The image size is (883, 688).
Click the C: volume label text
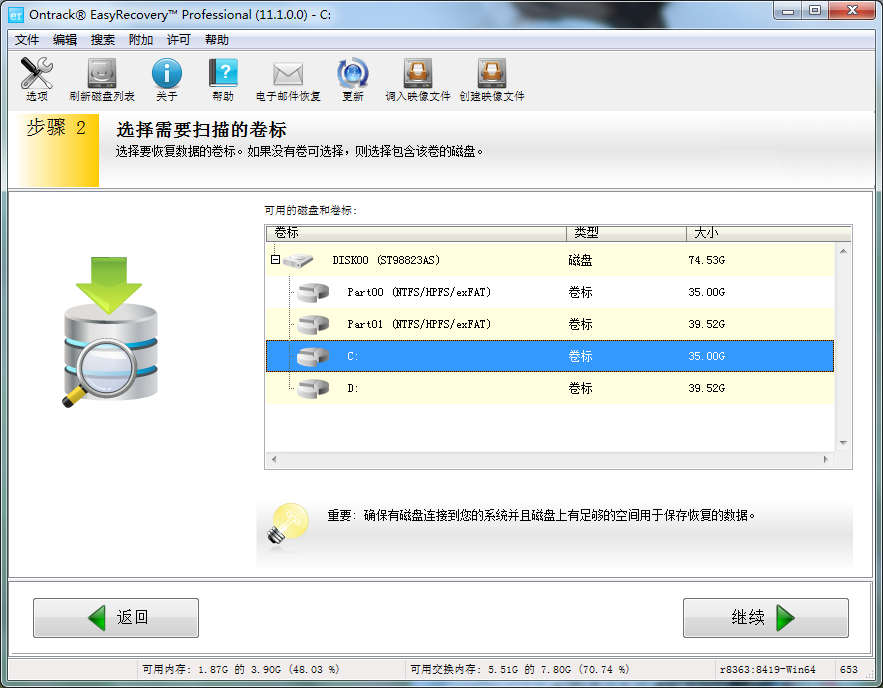point(353,356)
